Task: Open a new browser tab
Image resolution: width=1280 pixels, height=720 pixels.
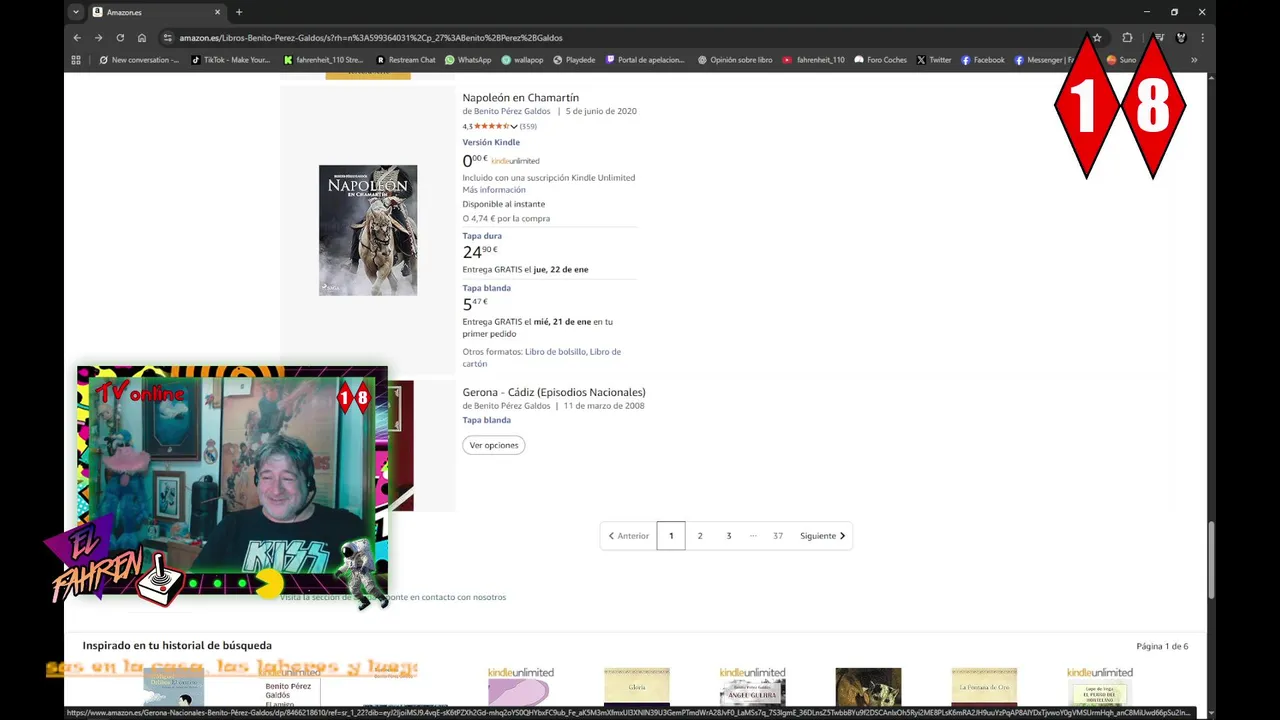Action: pos(239,12)
